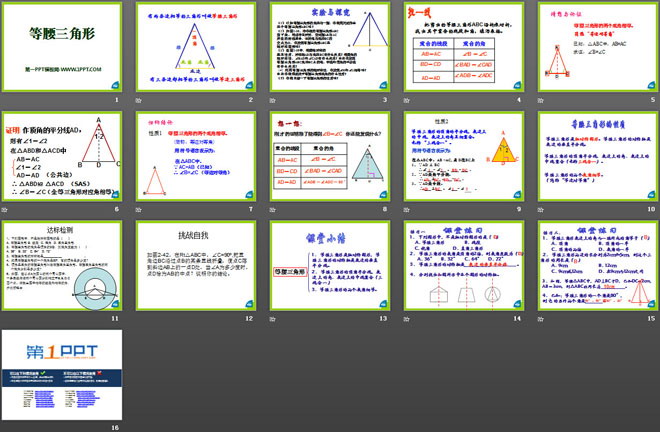Select slide 3 titled 实验与探究
The image size is (660, 432).
330,47
